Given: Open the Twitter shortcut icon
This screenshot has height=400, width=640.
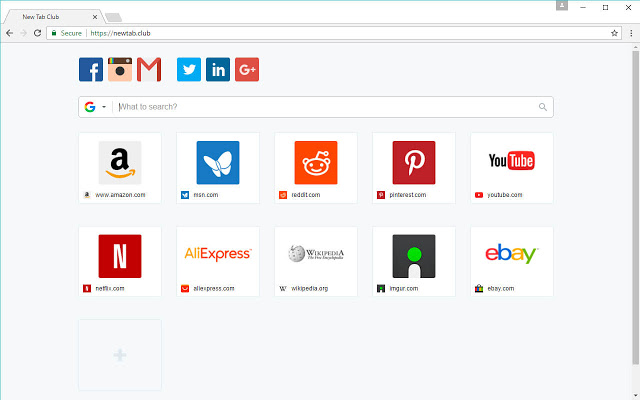Looking at the screenshot, I should click(189, 69).
